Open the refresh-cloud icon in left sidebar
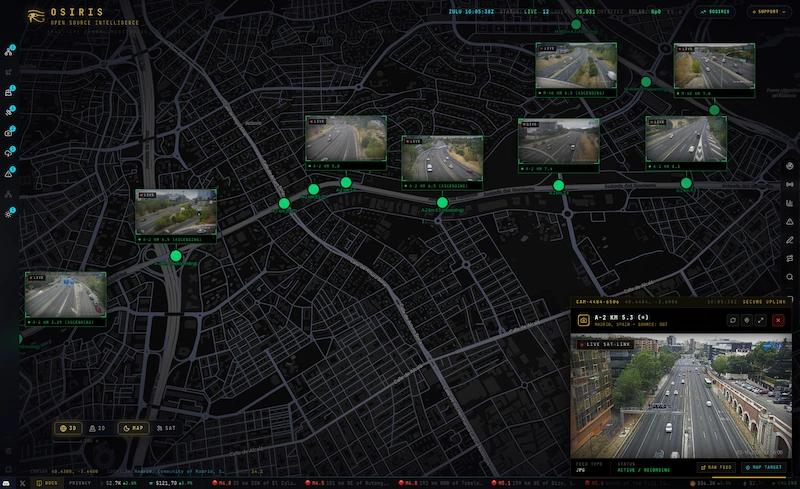Image resolution: width=800 pixels, height=489 pixels. point(9,153)
